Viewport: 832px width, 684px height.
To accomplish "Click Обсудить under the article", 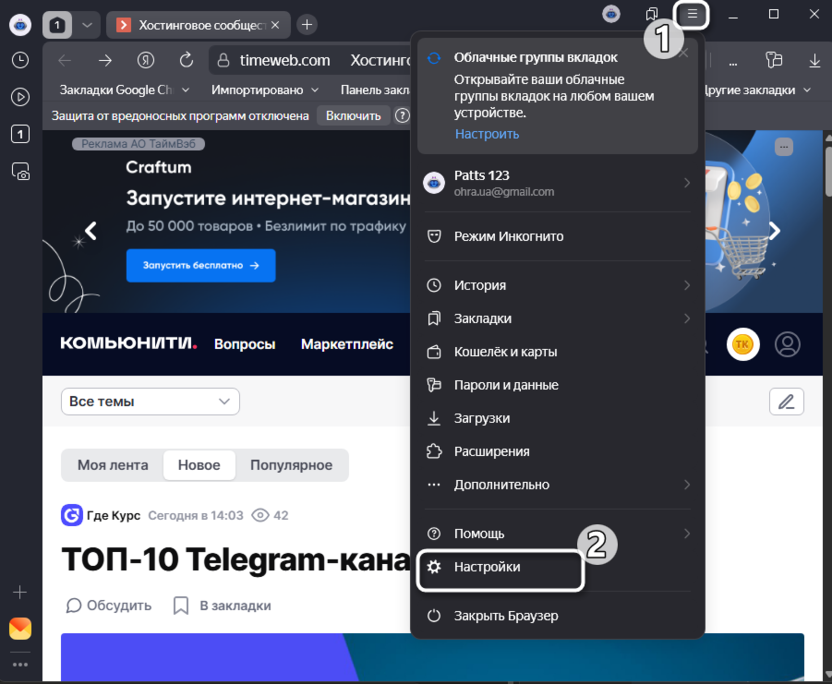I will pos(109,605).
